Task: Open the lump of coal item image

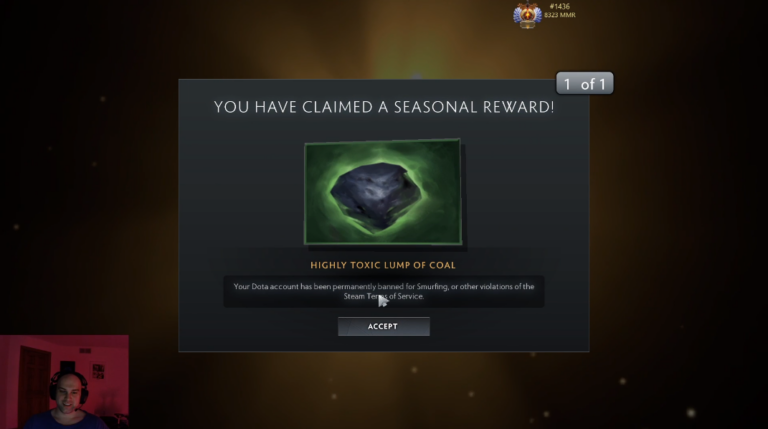Action: [x=383, y=192]
